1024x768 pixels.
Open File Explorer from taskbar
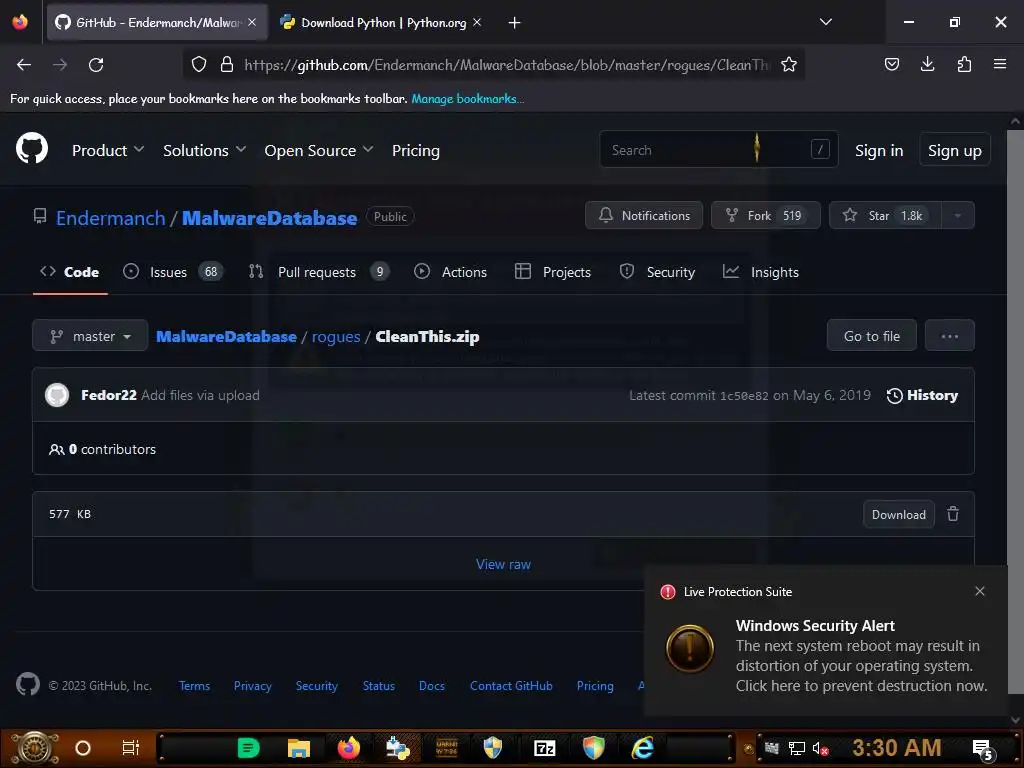298,748
